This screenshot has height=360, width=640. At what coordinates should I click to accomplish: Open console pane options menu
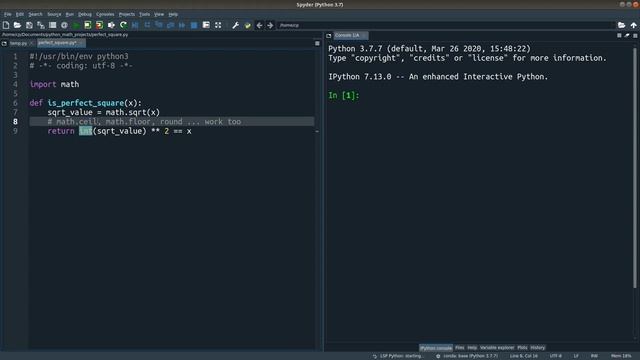pyautogui.click(x=635, y=36)
